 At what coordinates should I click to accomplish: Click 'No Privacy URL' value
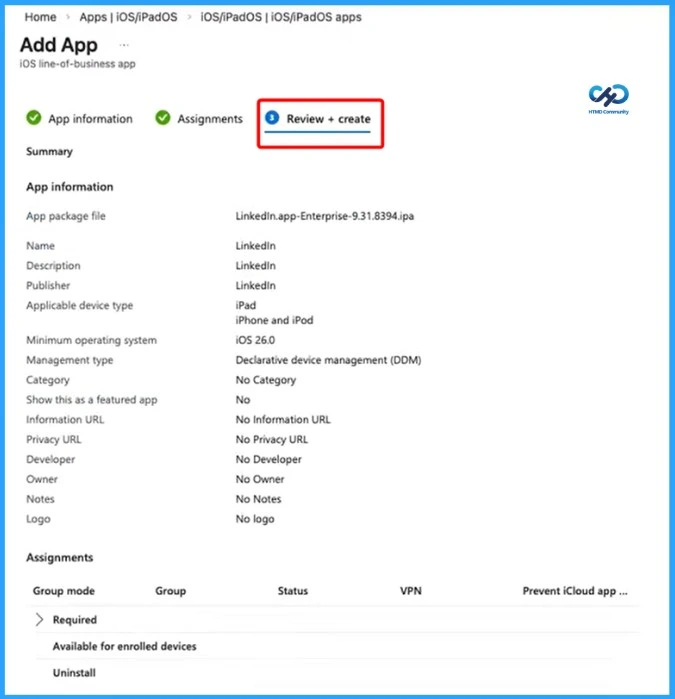272,440
